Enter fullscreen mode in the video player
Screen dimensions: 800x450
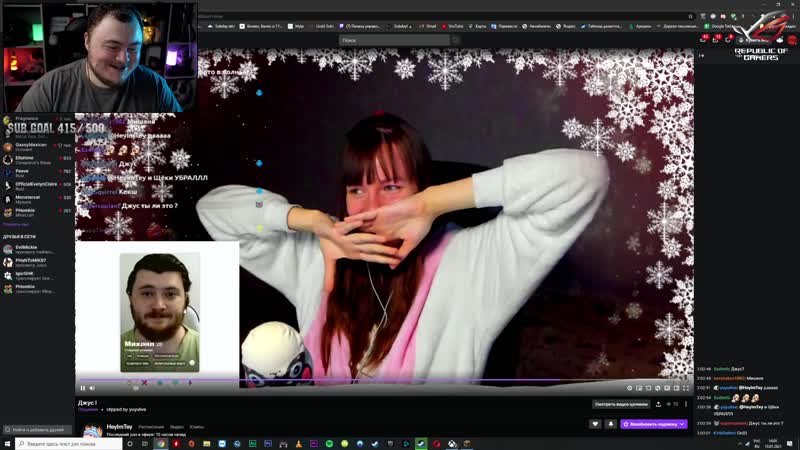[685, 388]
